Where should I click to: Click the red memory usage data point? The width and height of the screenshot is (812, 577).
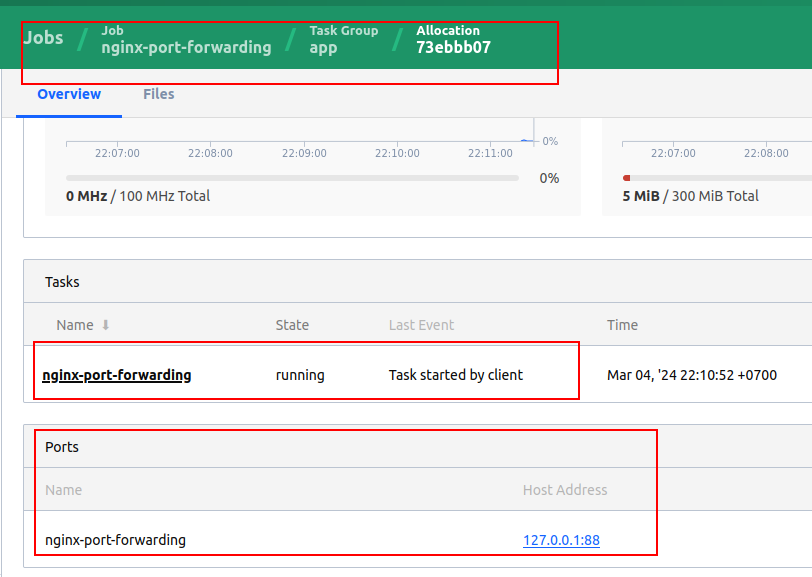coord(627,177)
